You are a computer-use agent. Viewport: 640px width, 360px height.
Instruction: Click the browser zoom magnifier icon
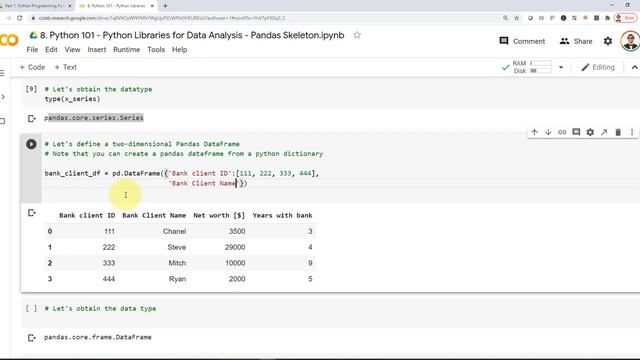(505, 18)
